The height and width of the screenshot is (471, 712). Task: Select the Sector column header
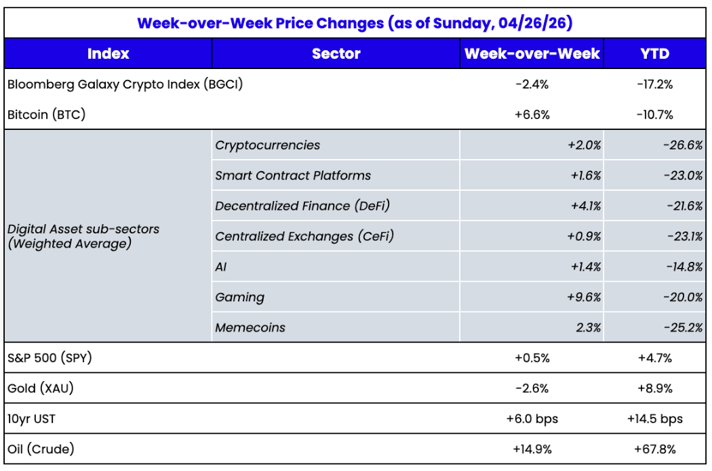(x=335, y=54)
